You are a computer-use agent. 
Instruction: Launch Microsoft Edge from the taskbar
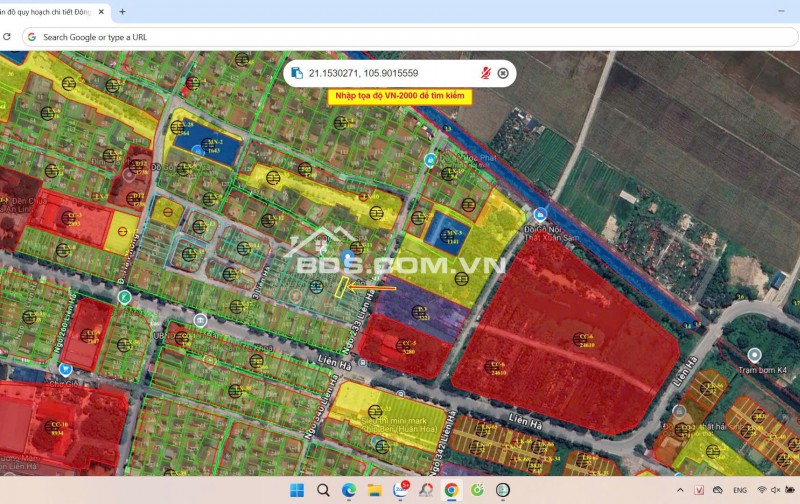coord(349,490)
